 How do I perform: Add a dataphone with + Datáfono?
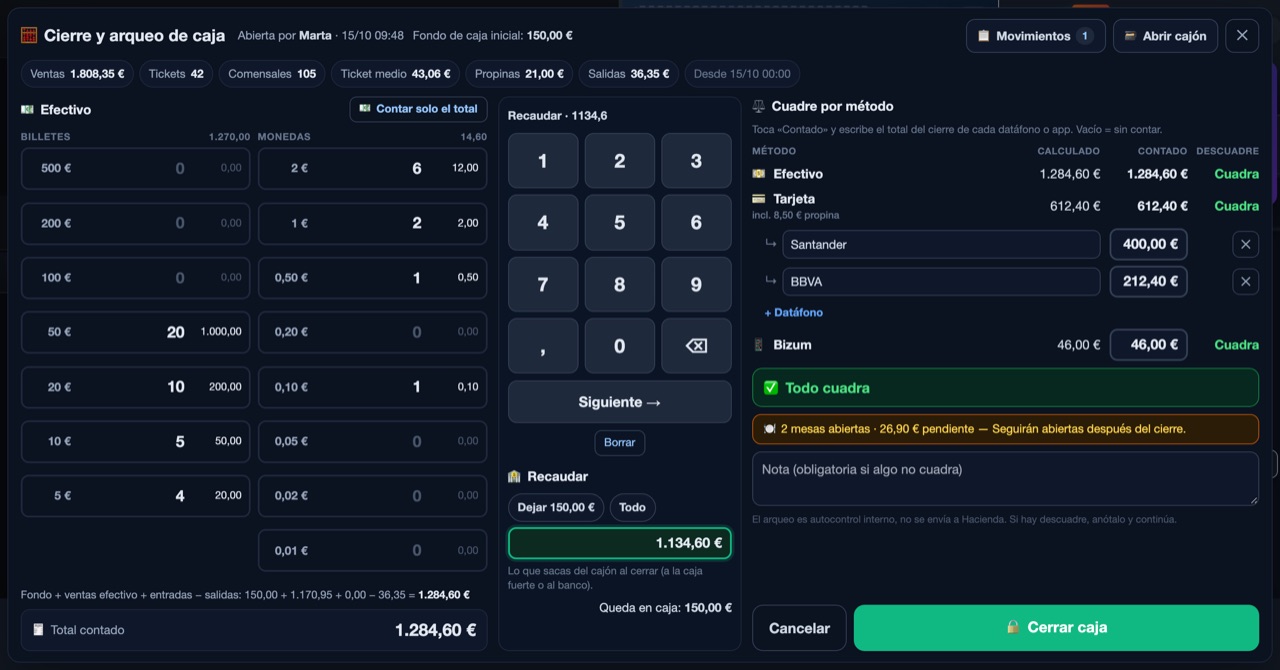(x=794, y=313)
